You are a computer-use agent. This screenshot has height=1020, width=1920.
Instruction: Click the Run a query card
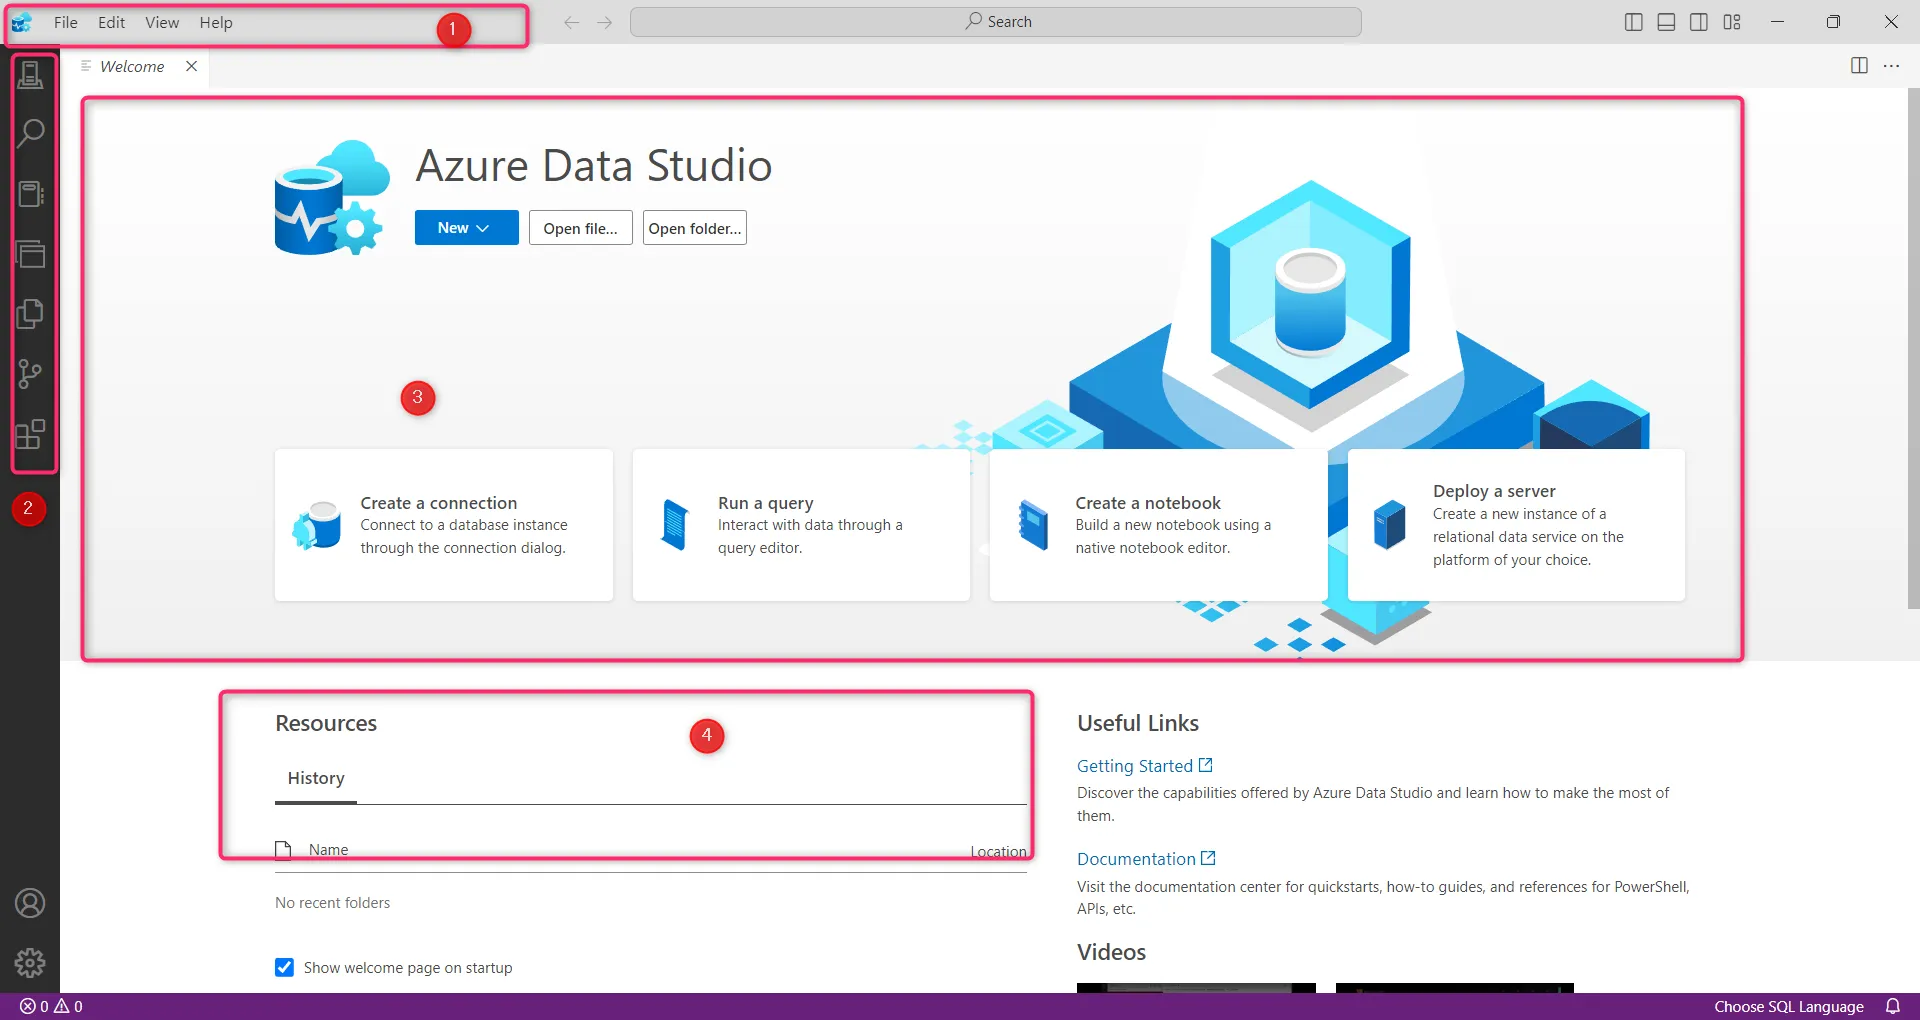coord(801,525)
